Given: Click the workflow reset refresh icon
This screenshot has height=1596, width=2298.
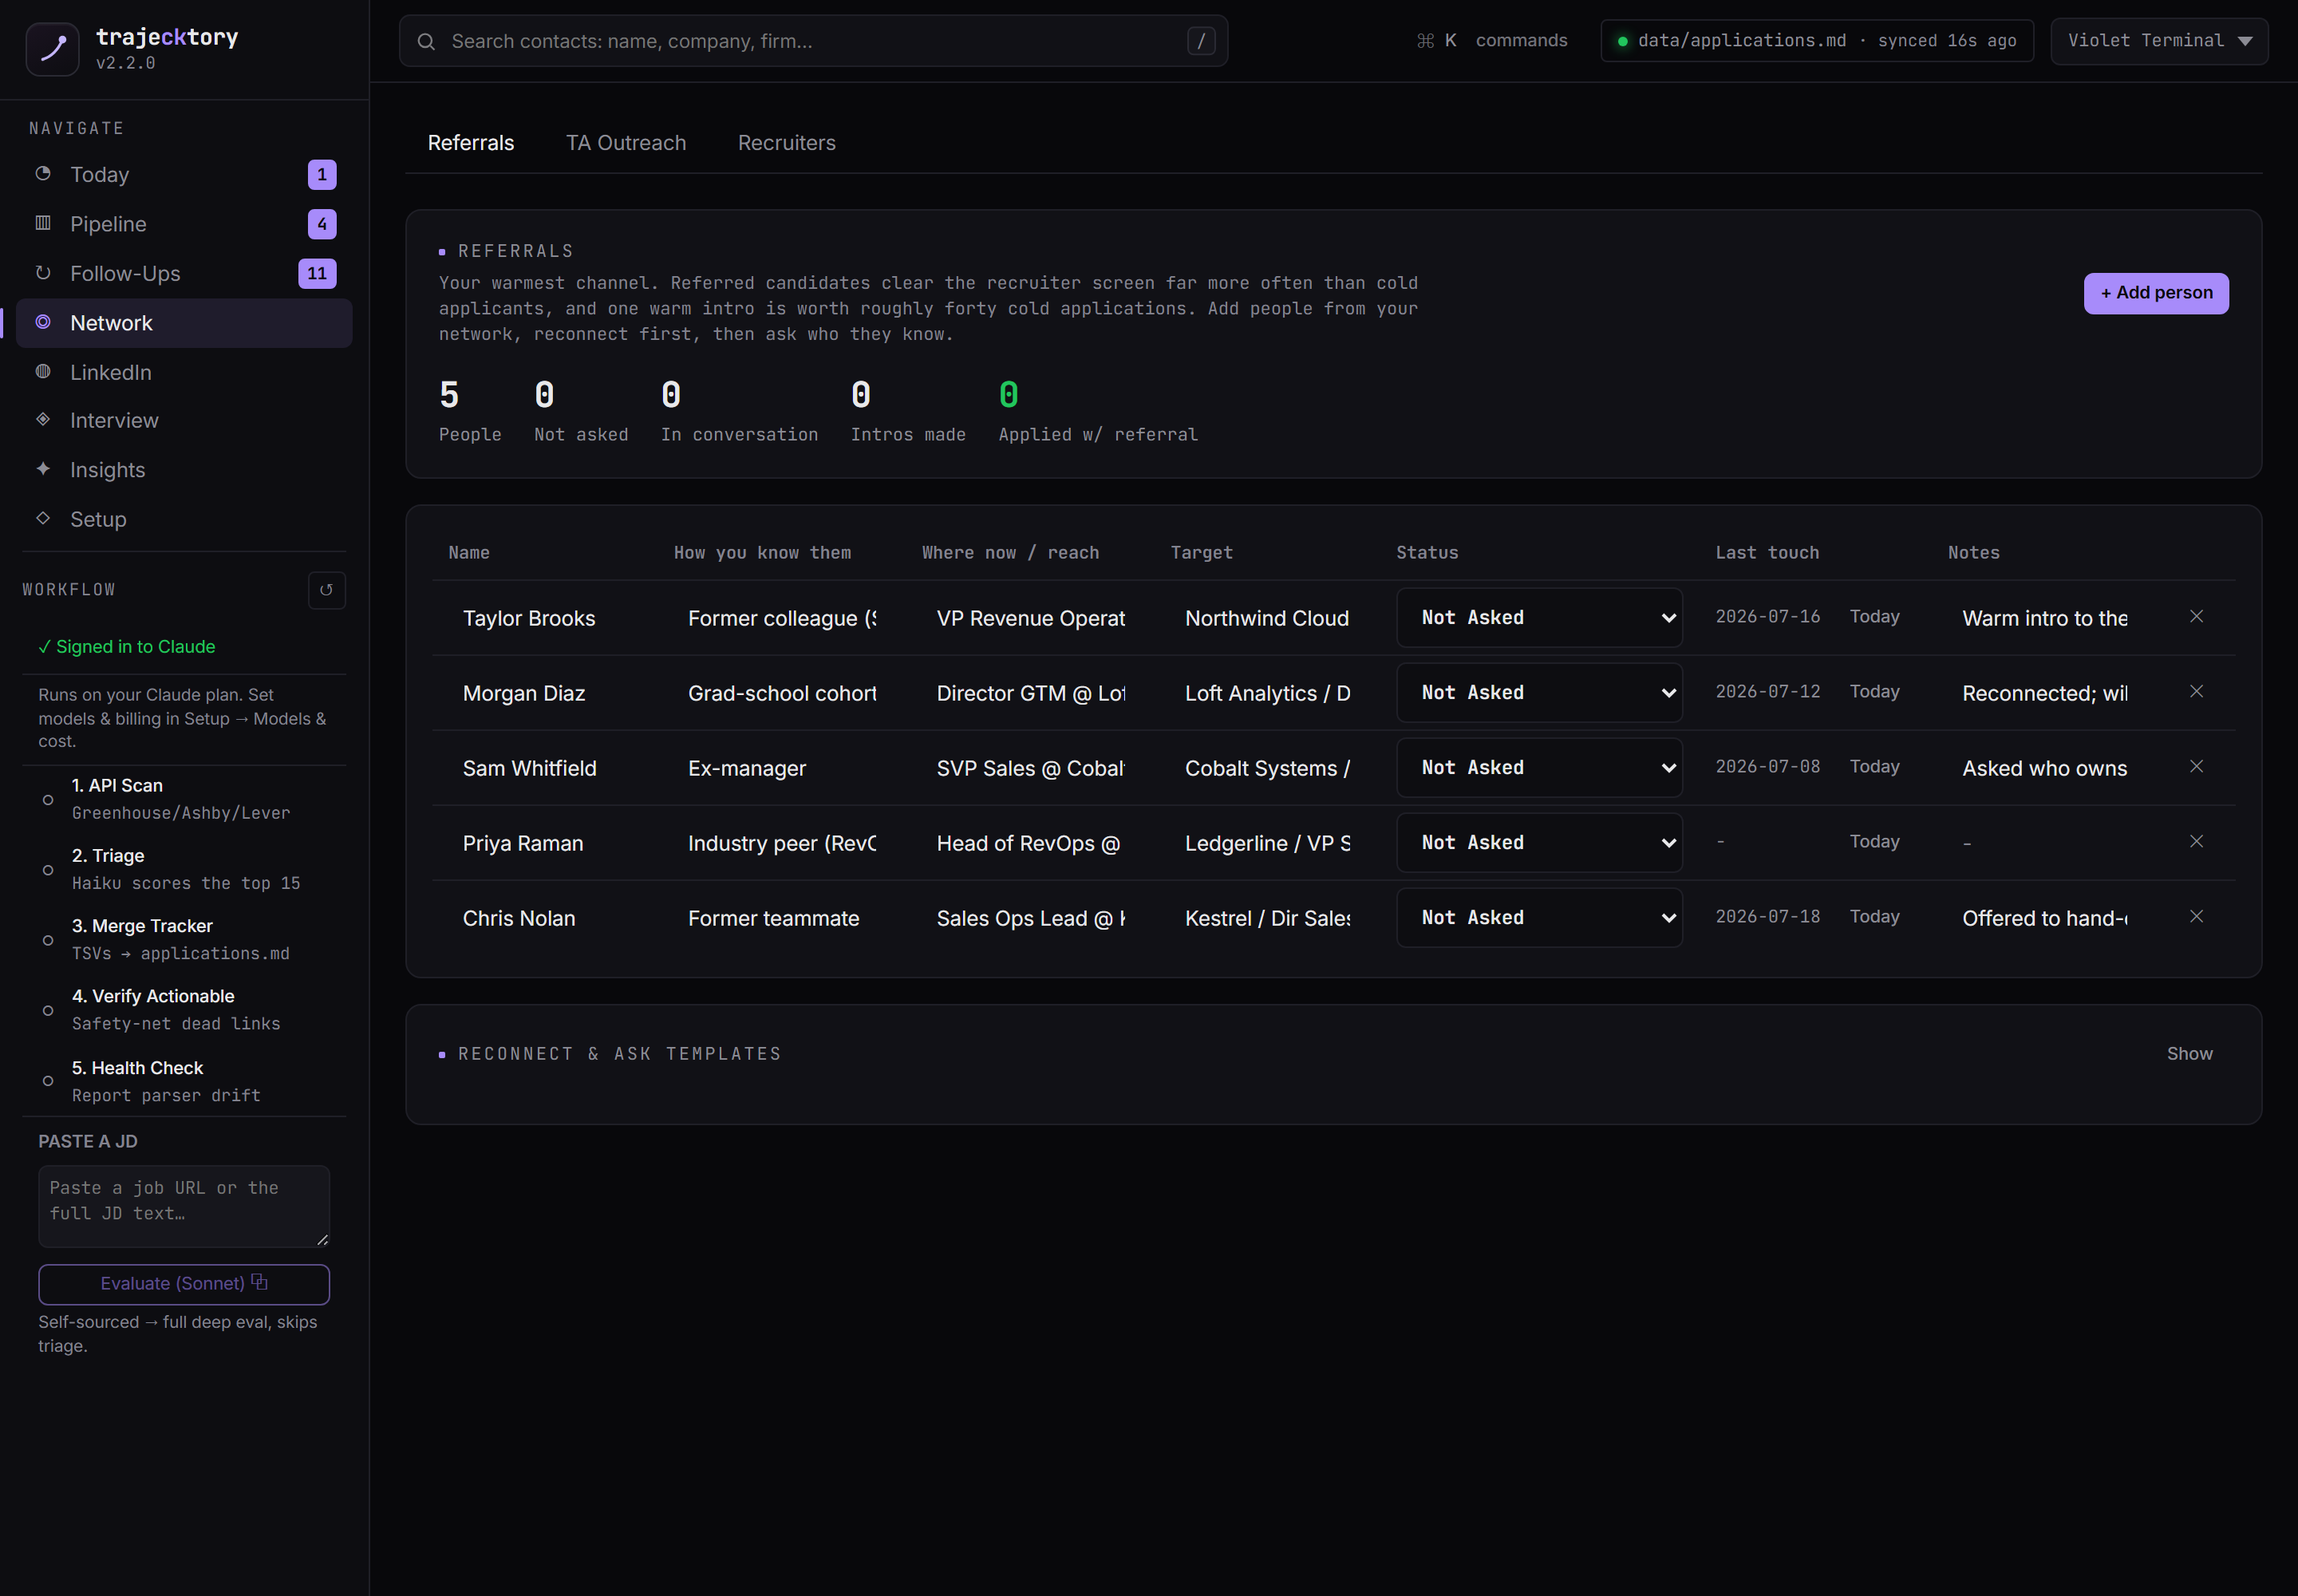Looking at the screenshot, I should (326, 590).
